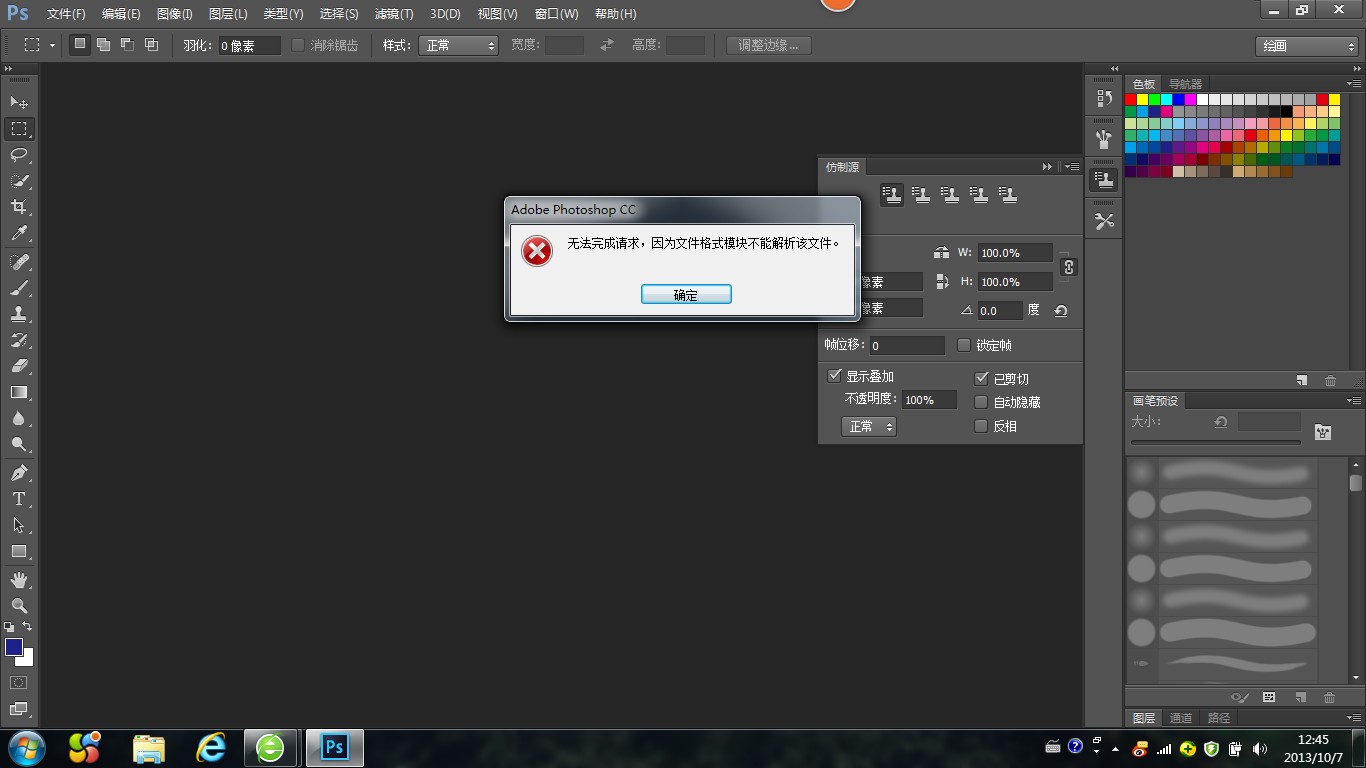Select the Lasso tool
Screen dimensions: 1366x768
[19, 155]
